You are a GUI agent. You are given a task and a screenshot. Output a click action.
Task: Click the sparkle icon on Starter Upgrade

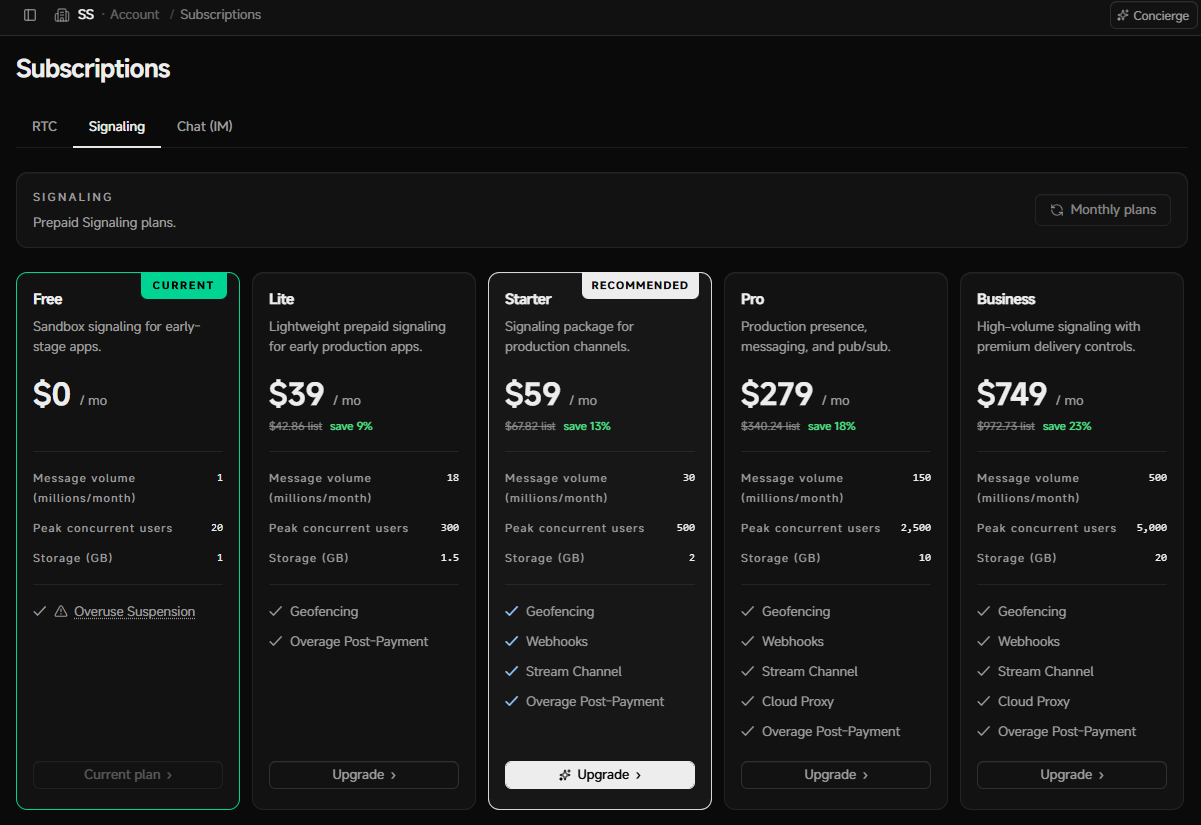click(565, 775)
